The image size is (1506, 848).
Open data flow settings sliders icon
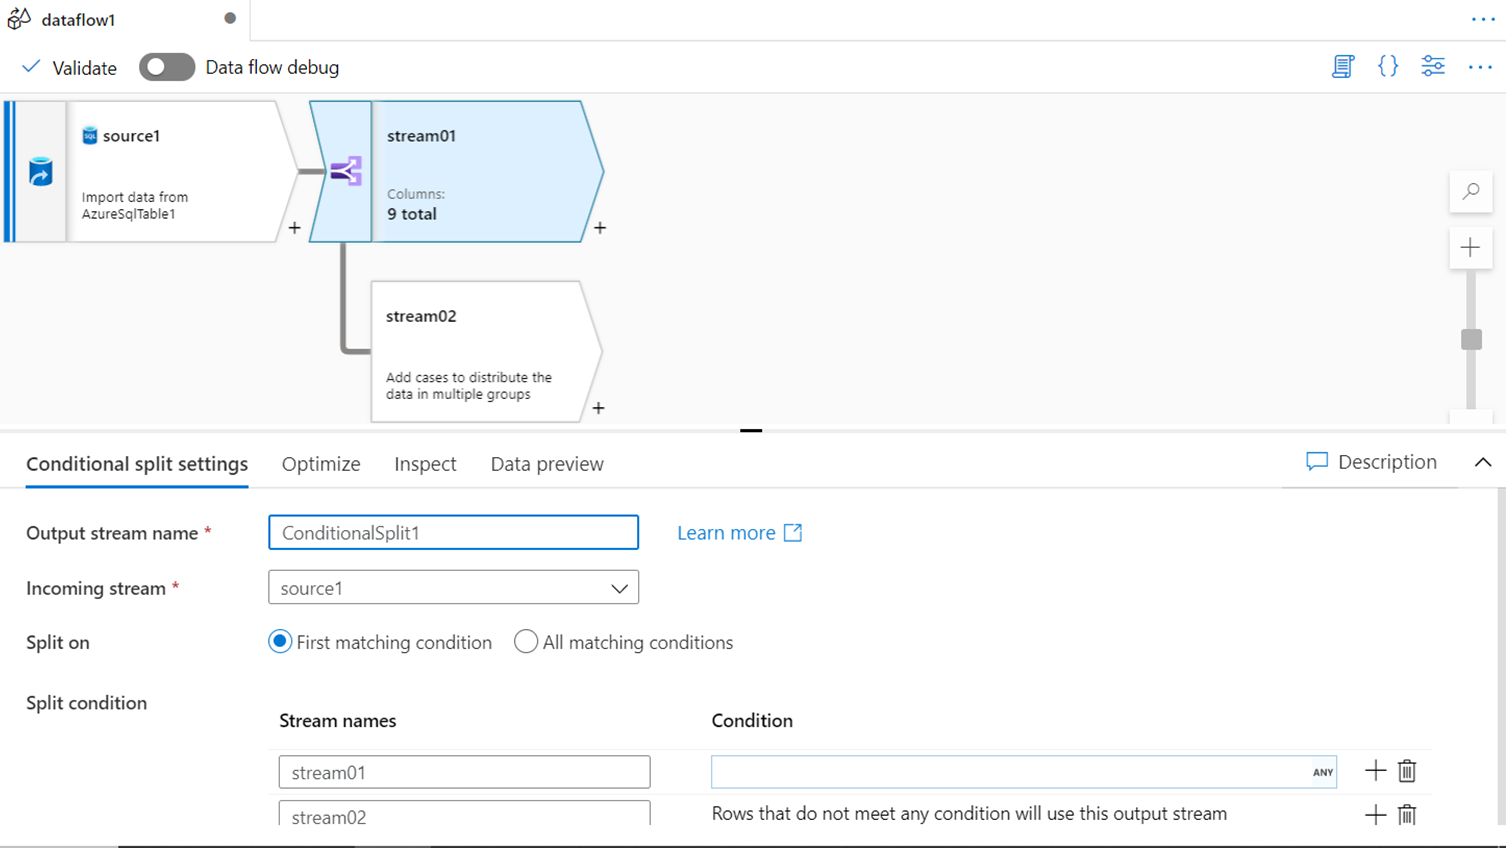pyautogui.click(x=1433, y=67)
